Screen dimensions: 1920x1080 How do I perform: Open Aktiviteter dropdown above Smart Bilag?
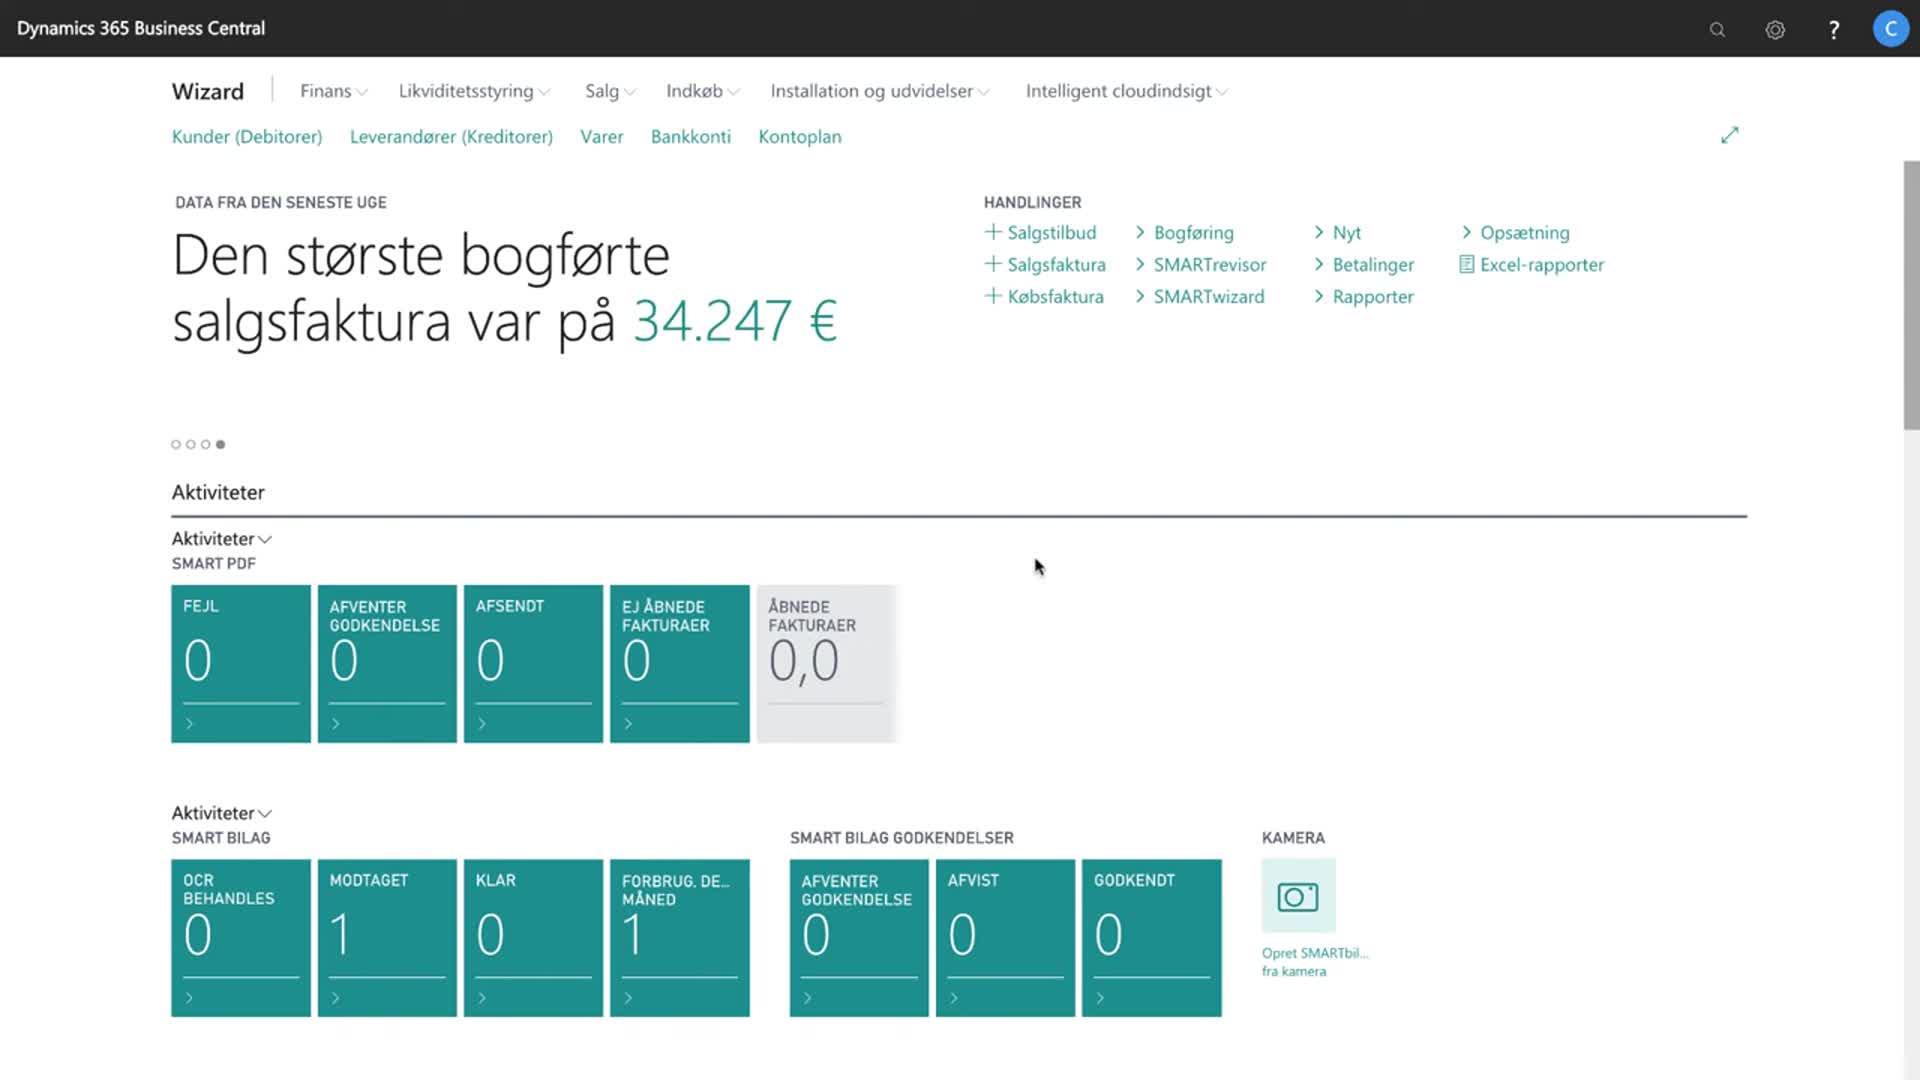[x=221, y=813]
